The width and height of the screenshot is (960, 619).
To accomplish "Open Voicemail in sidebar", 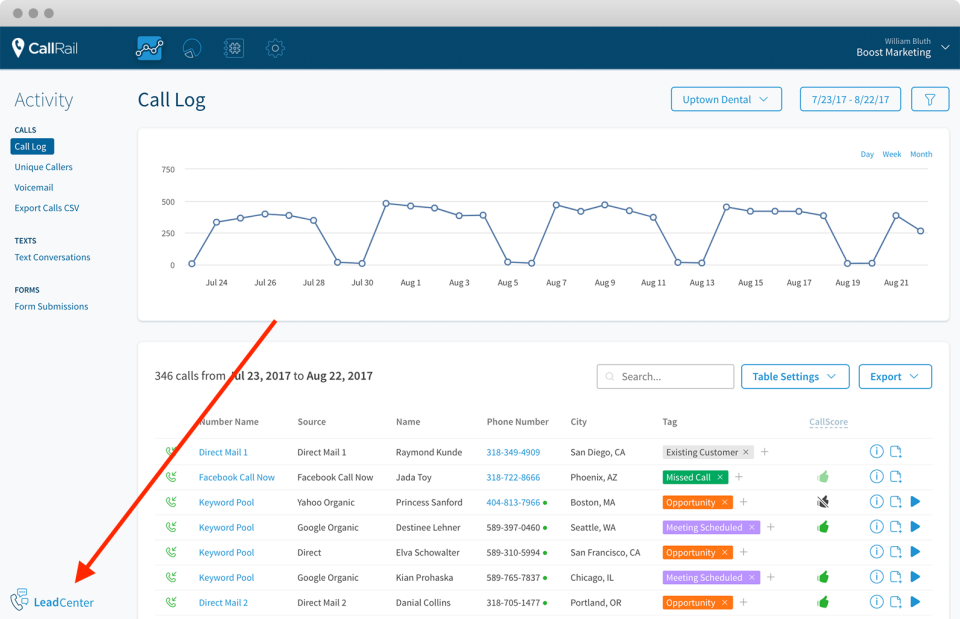I will coord(34,187).
